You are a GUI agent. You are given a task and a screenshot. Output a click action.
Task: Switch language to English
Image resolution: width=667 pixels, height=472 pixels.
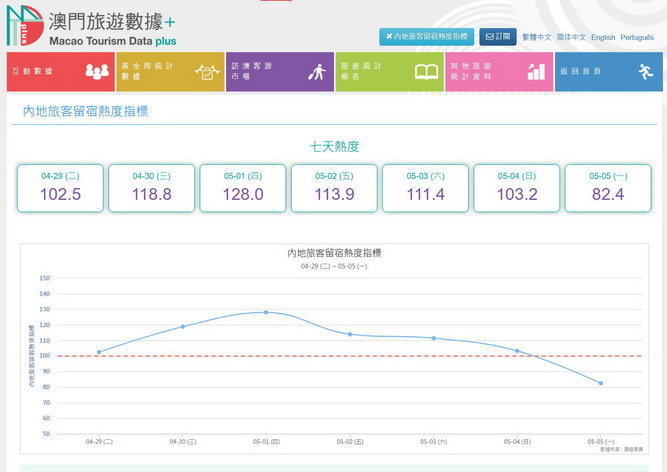(603, 37)
